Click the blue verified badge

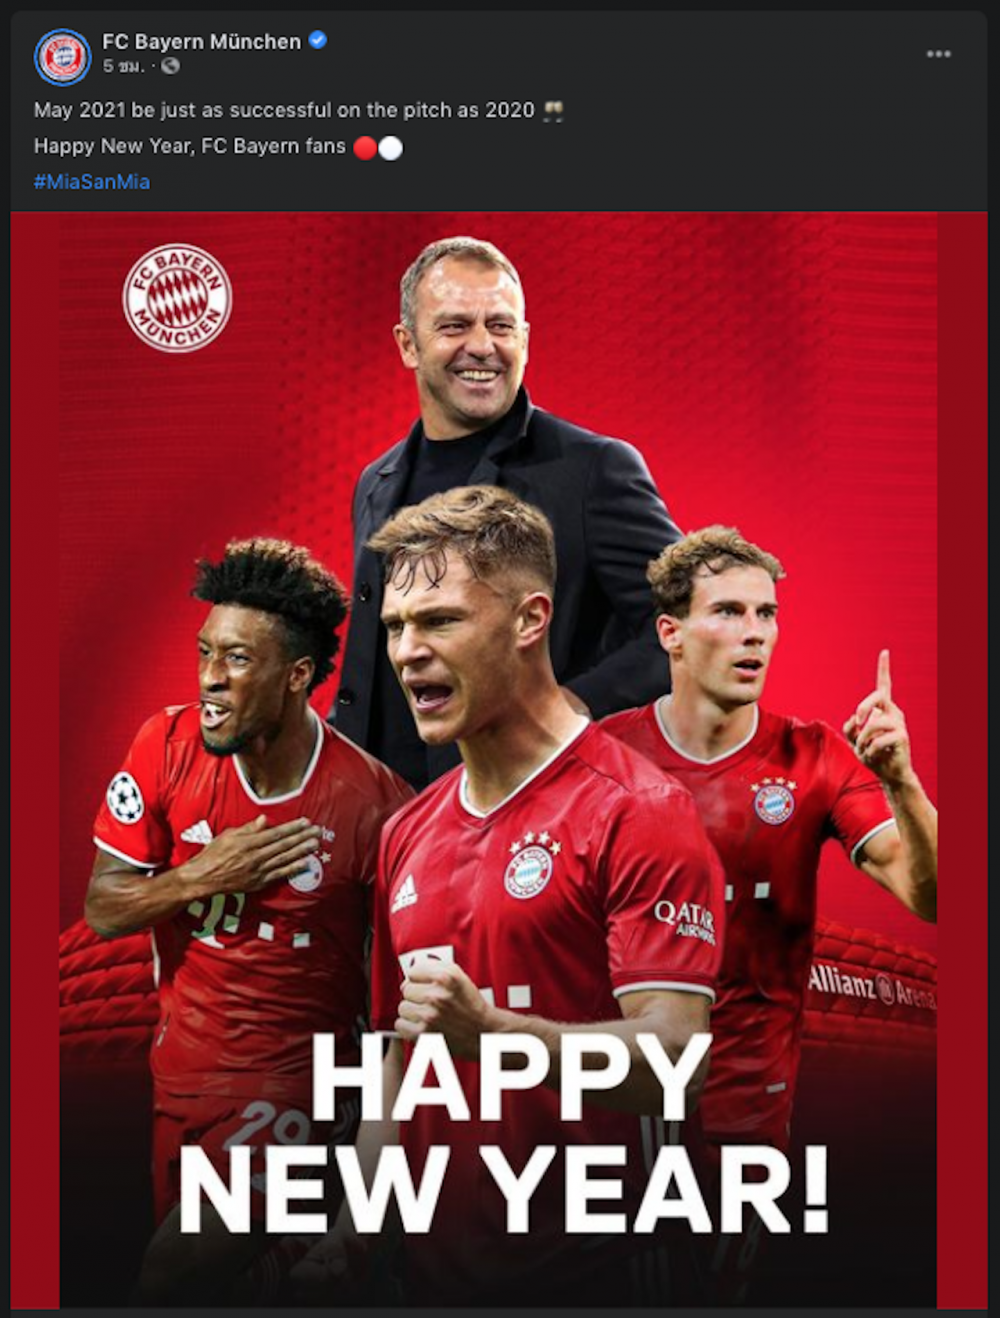point(318,40)
